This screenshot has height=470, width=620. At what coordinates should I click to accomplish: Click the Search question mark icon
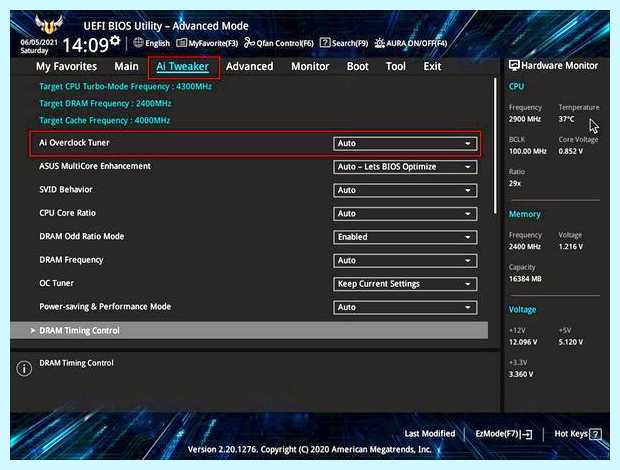(325, 43)
